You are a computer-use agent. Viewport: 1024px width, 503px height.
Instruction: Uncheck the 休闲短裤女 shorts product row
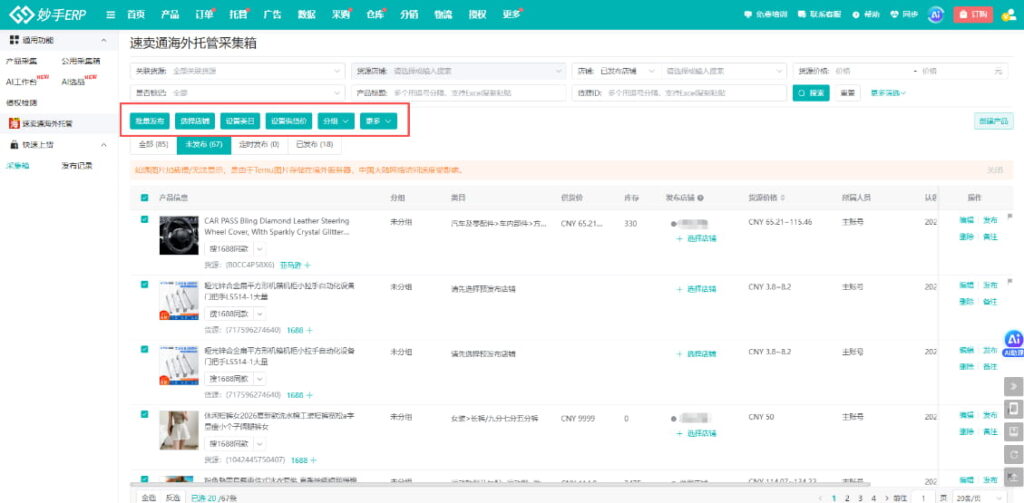(144, 414)
